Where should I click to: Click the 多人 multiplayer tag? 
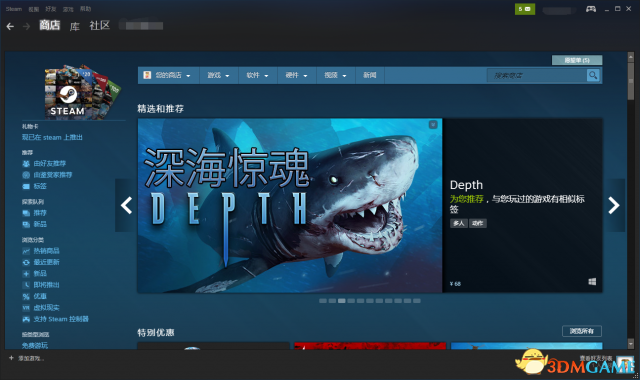pyautogui.click(x=459, y=223)
